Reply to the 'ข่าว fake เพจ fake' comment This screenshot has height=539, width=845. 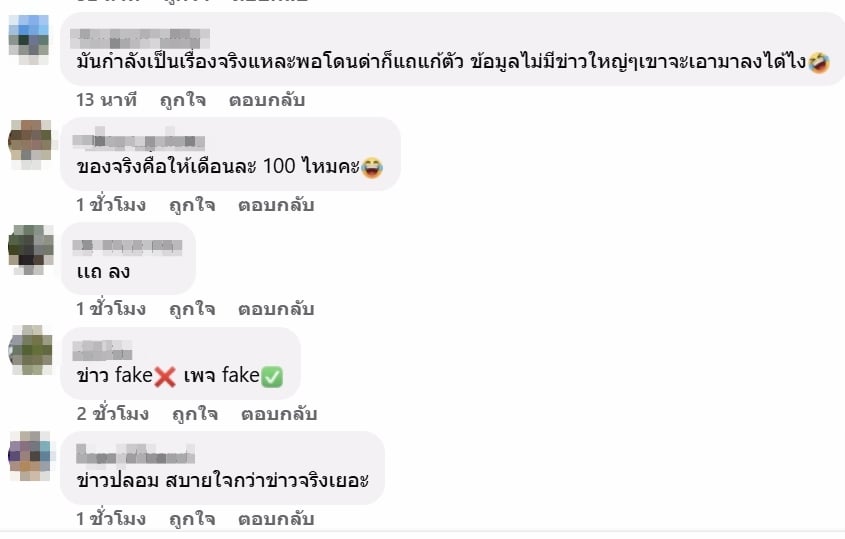point(279,414)
